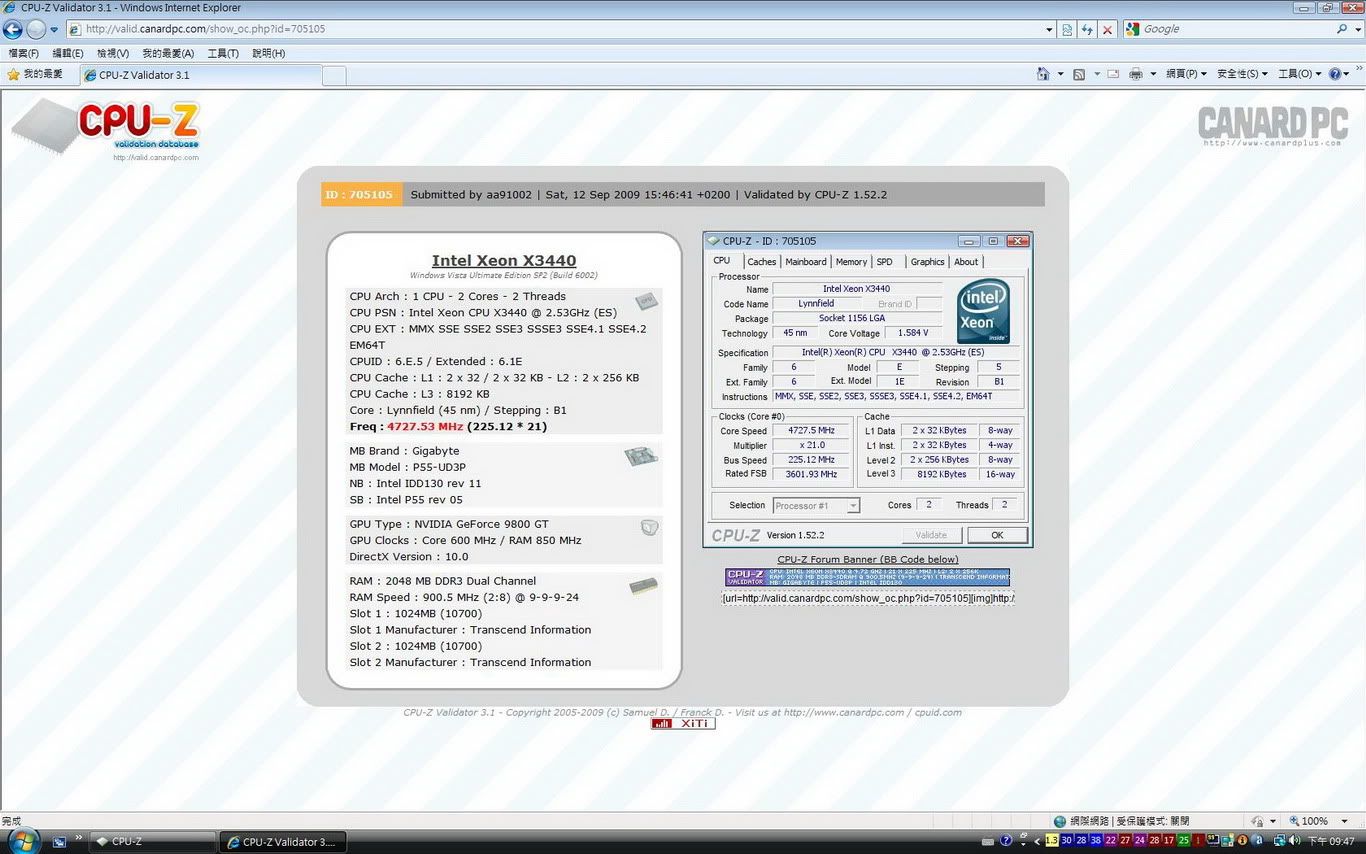Screen dimensions: 1366x854
Task: Open the 編輯(E) menu
Action: (x=68, y=53)
